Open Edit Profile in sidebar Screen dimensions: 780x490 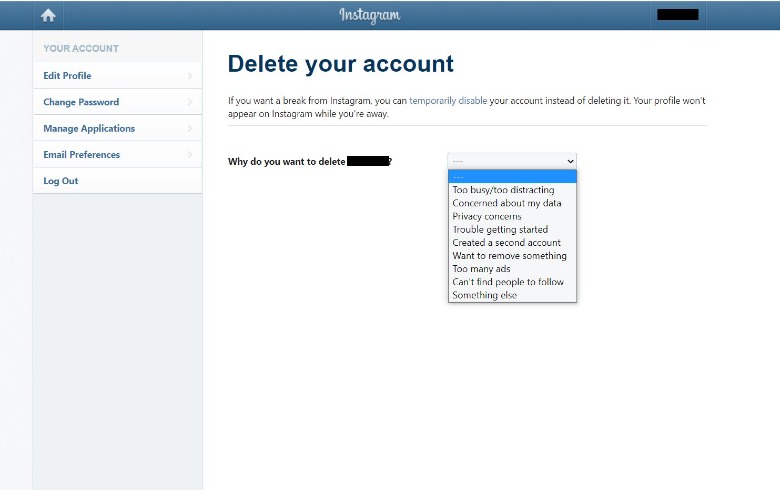(68, 75)
